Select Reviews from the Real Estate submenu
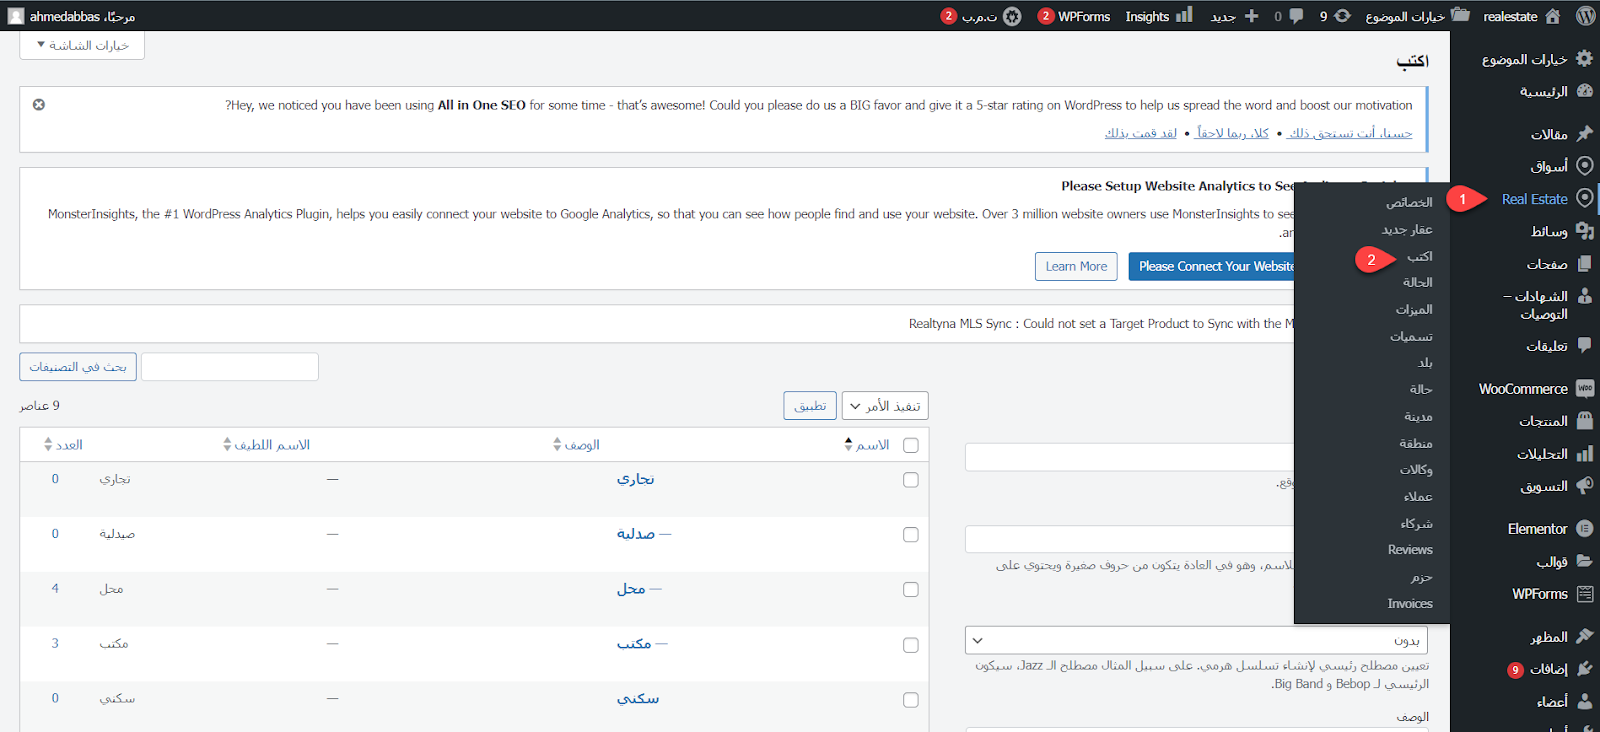Screen dimensions: 1600x732 click(x=1410, y=550)
